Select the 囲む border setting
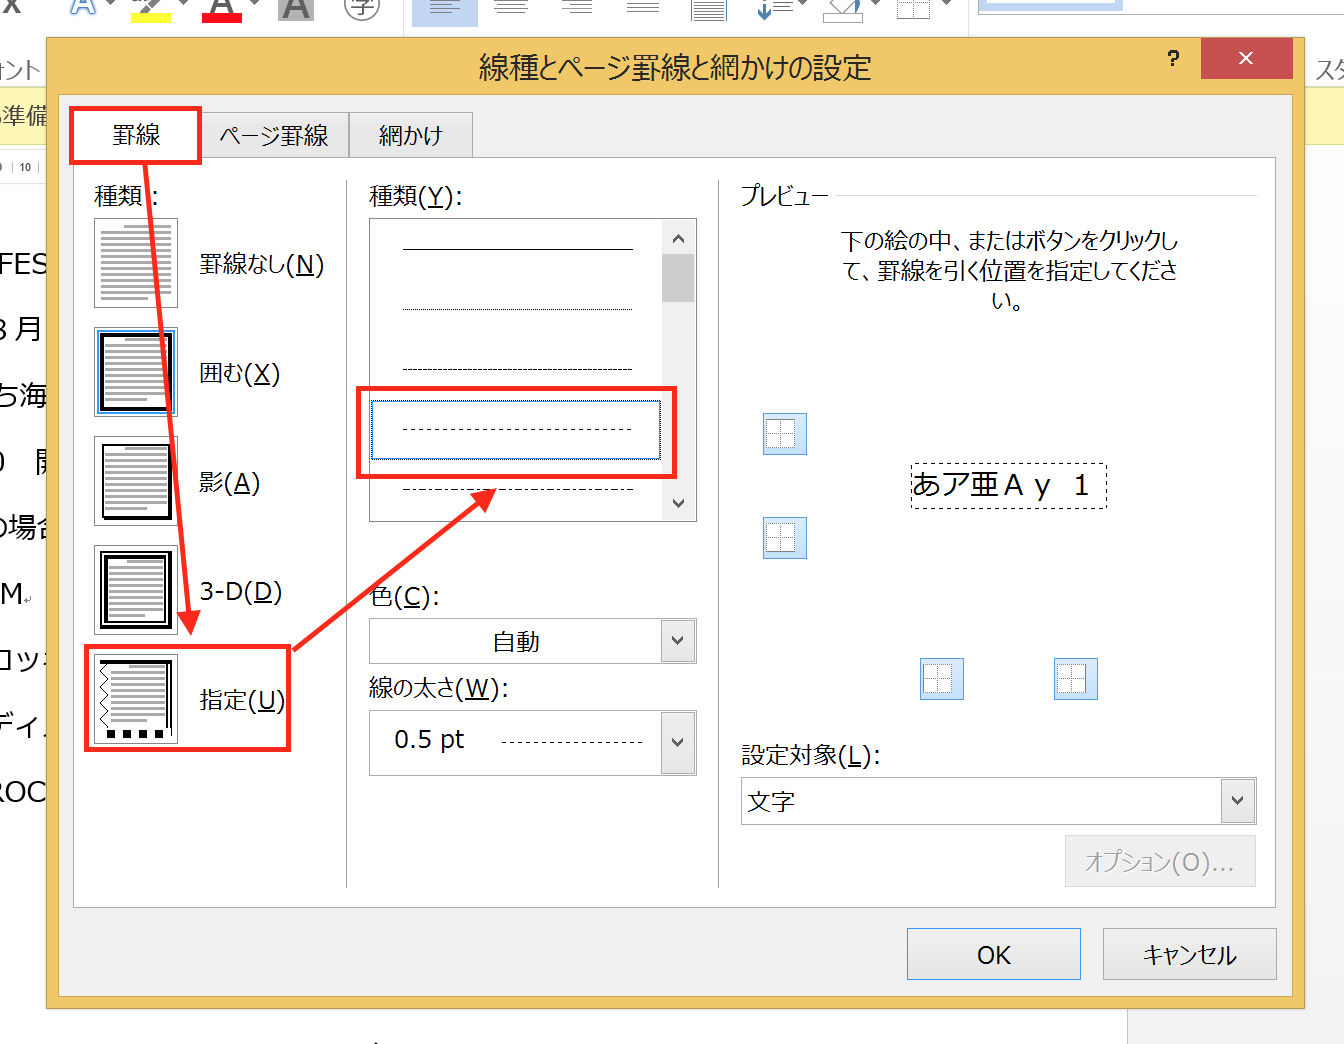This screenshot has width=1344, height=1044. click(135, 372)
